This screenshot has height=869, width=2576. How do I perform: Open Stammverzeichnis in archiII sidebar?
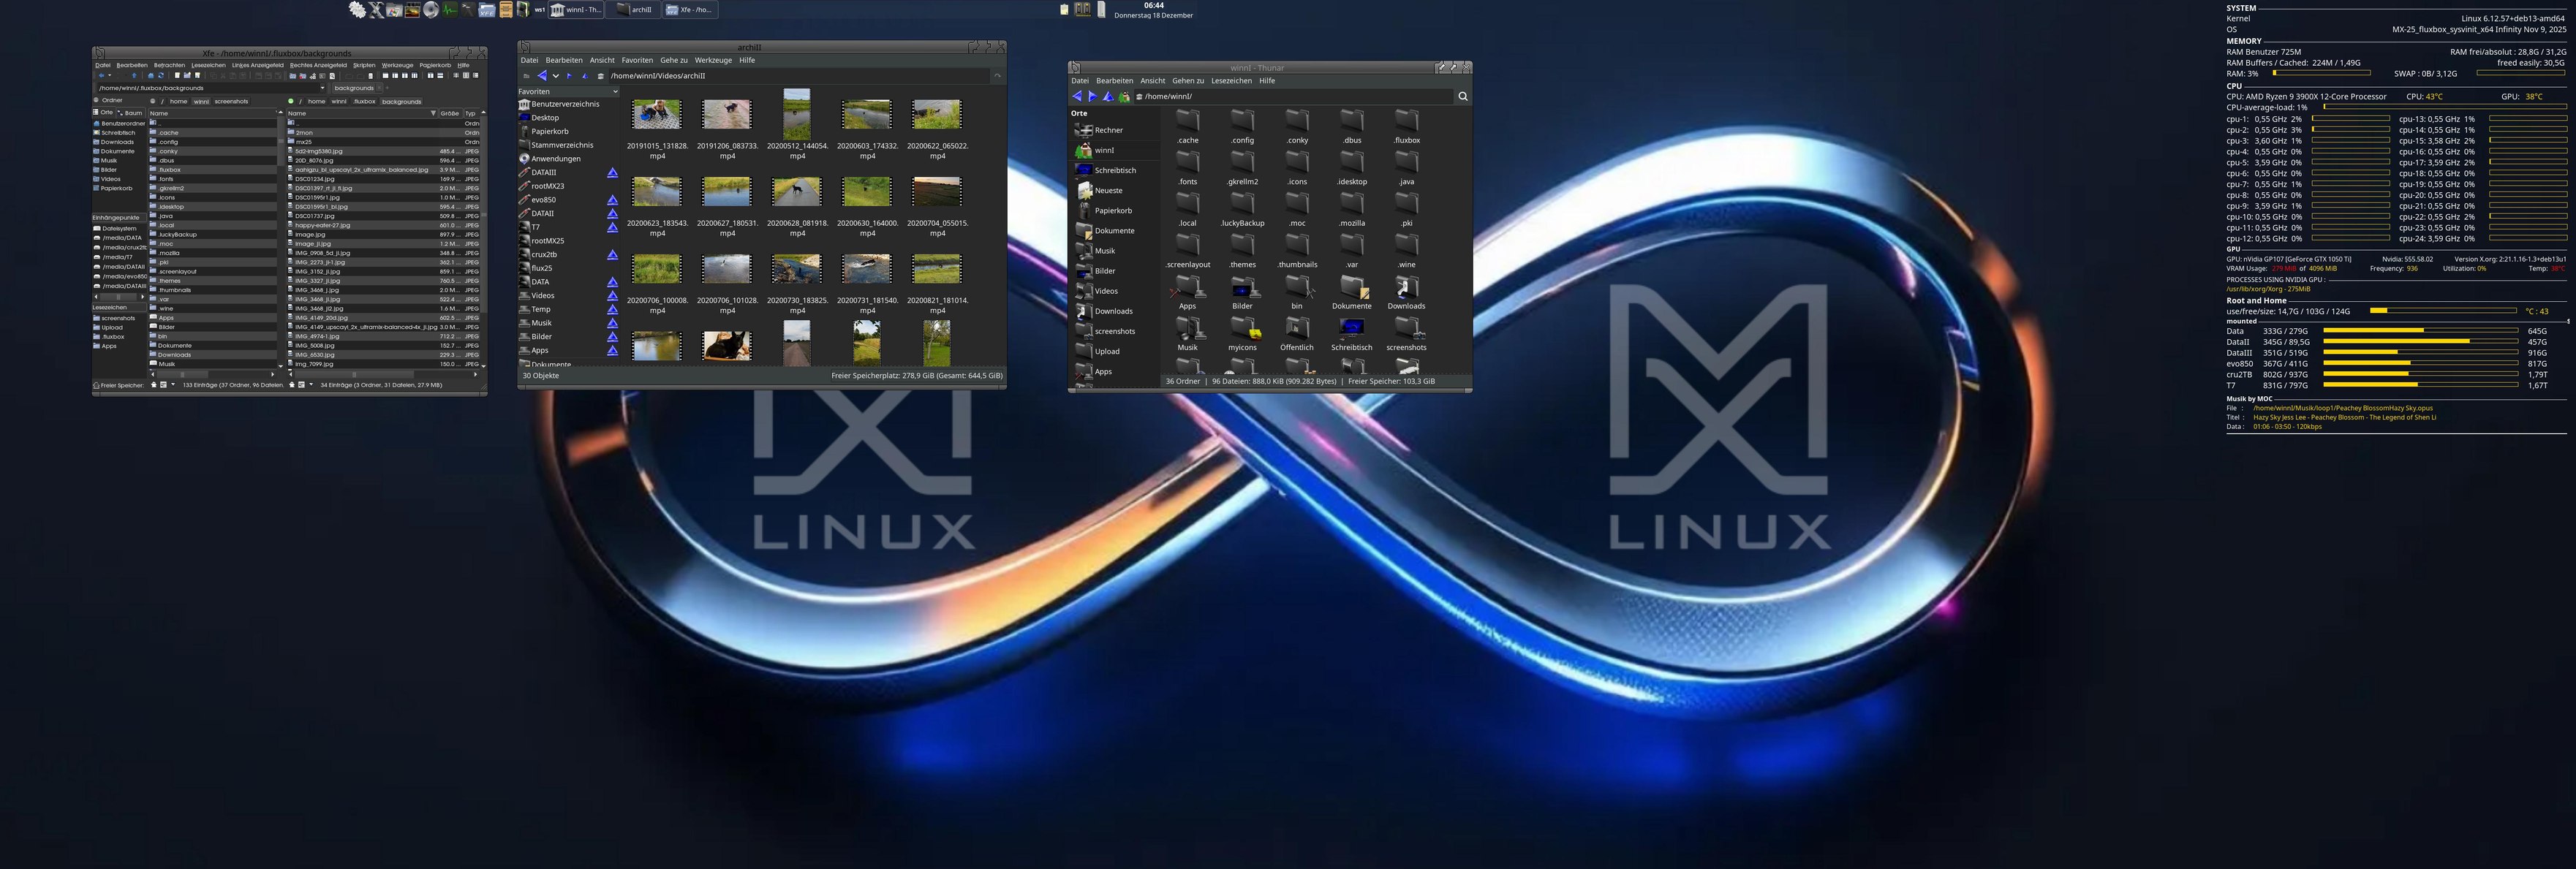tap(562, 145)
